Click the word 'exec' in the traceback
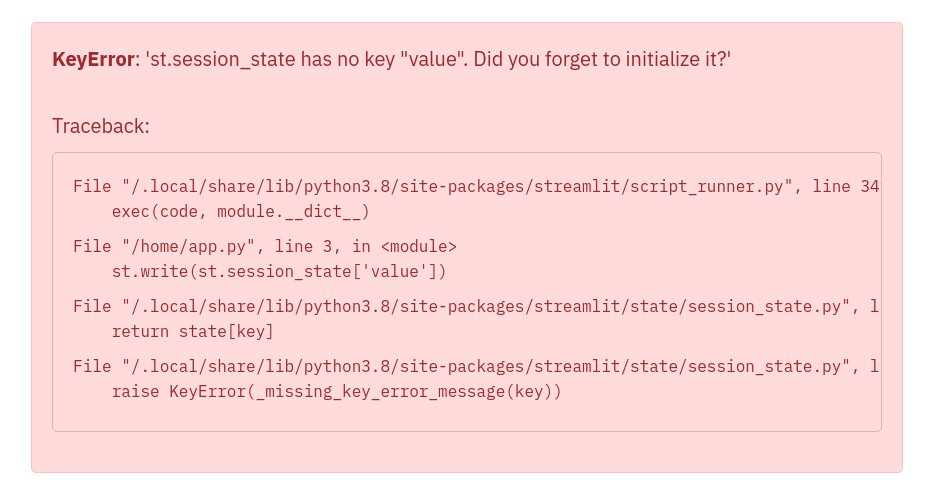935x493 pixels. tap(131, 211)
